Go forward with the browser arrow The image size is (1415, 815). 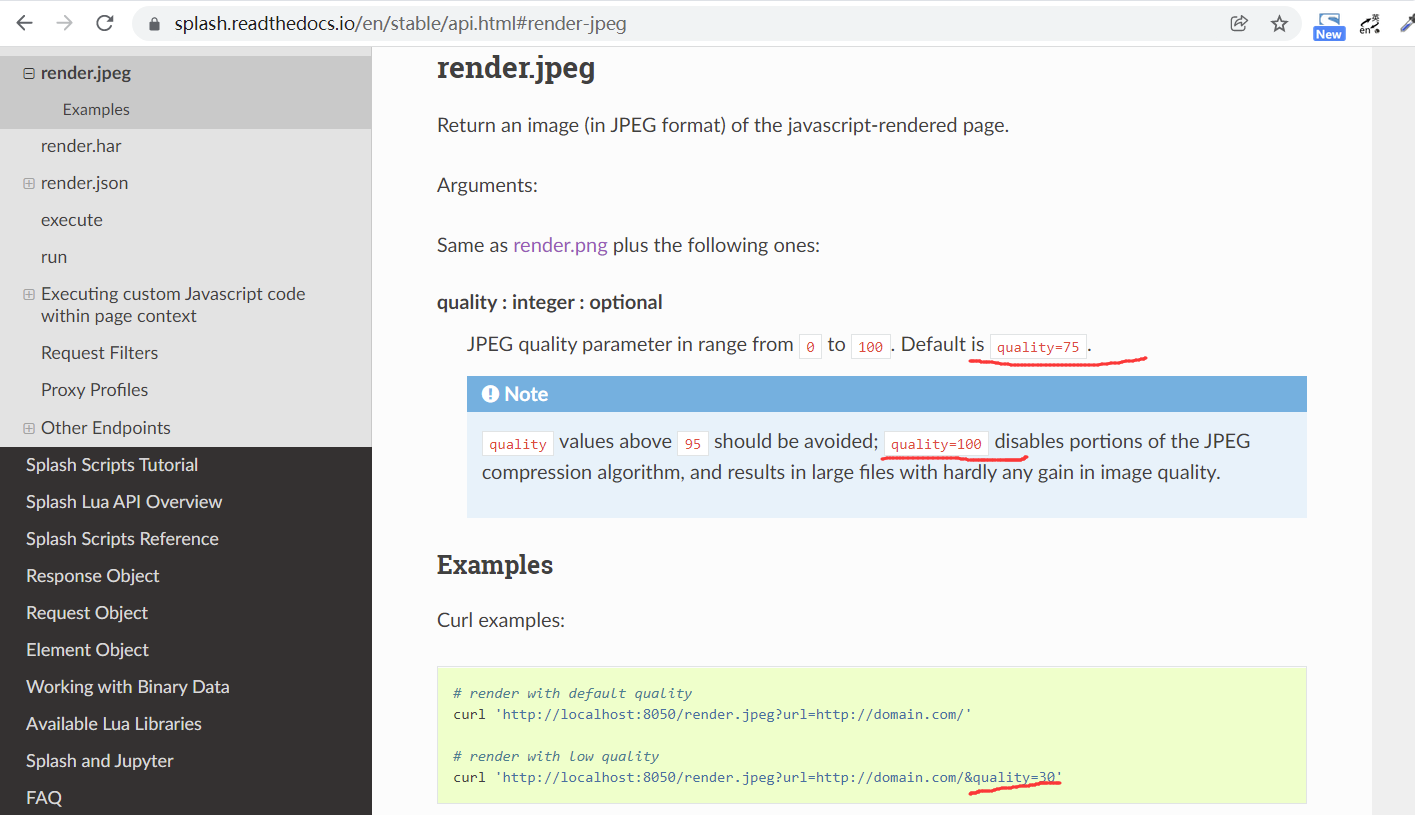point(64,23)
